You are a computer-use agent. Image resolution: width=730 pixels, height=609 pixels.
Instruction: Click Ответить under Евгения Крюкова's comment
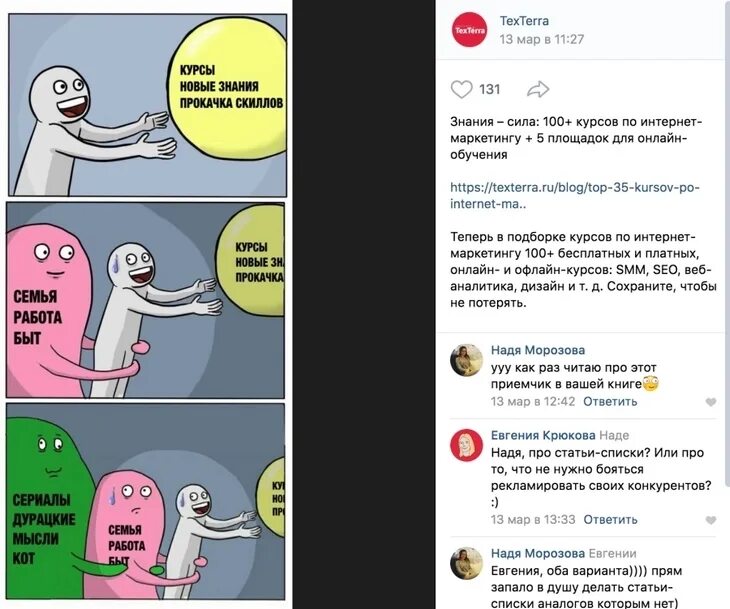pos(610,520)
